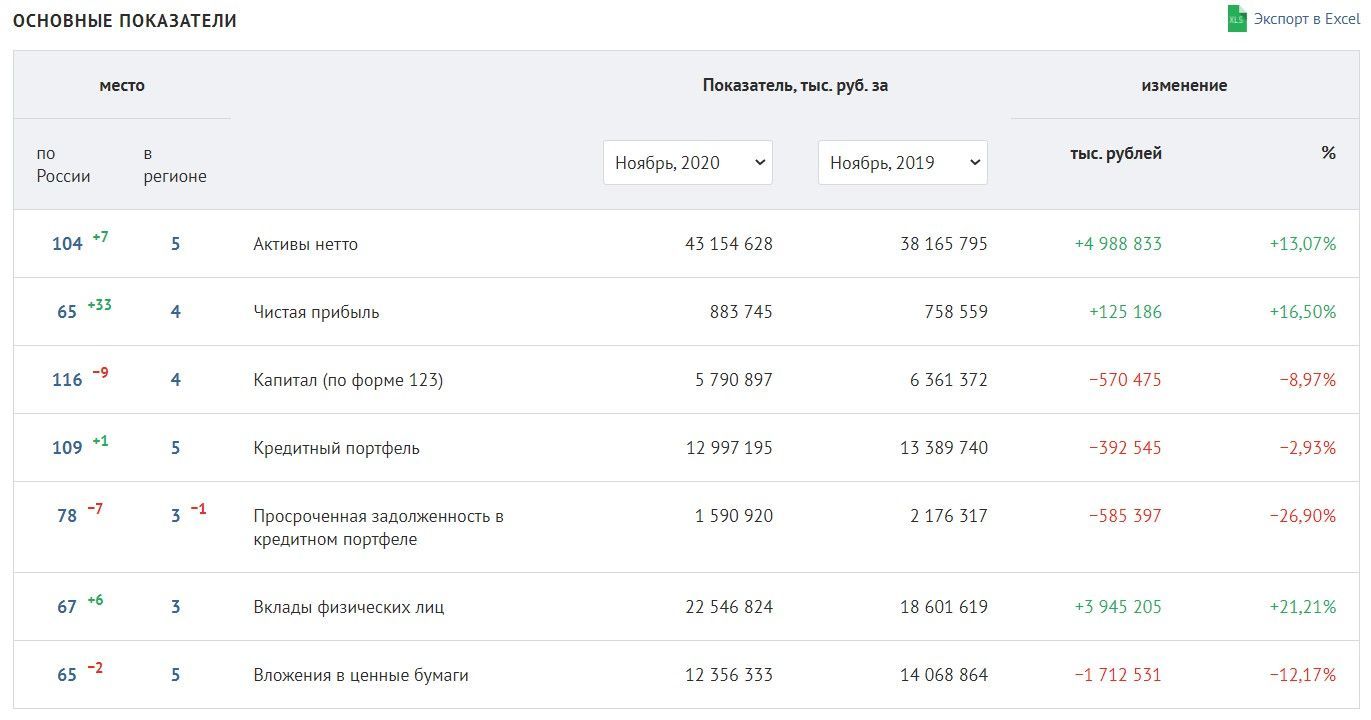Image resolution: width=1371 pixels, height=720 pixels.
Task: Click the 'ОСНОВНЫЕ ПОКАЗАТЕЛИ' heading
Action: point(124,21)
